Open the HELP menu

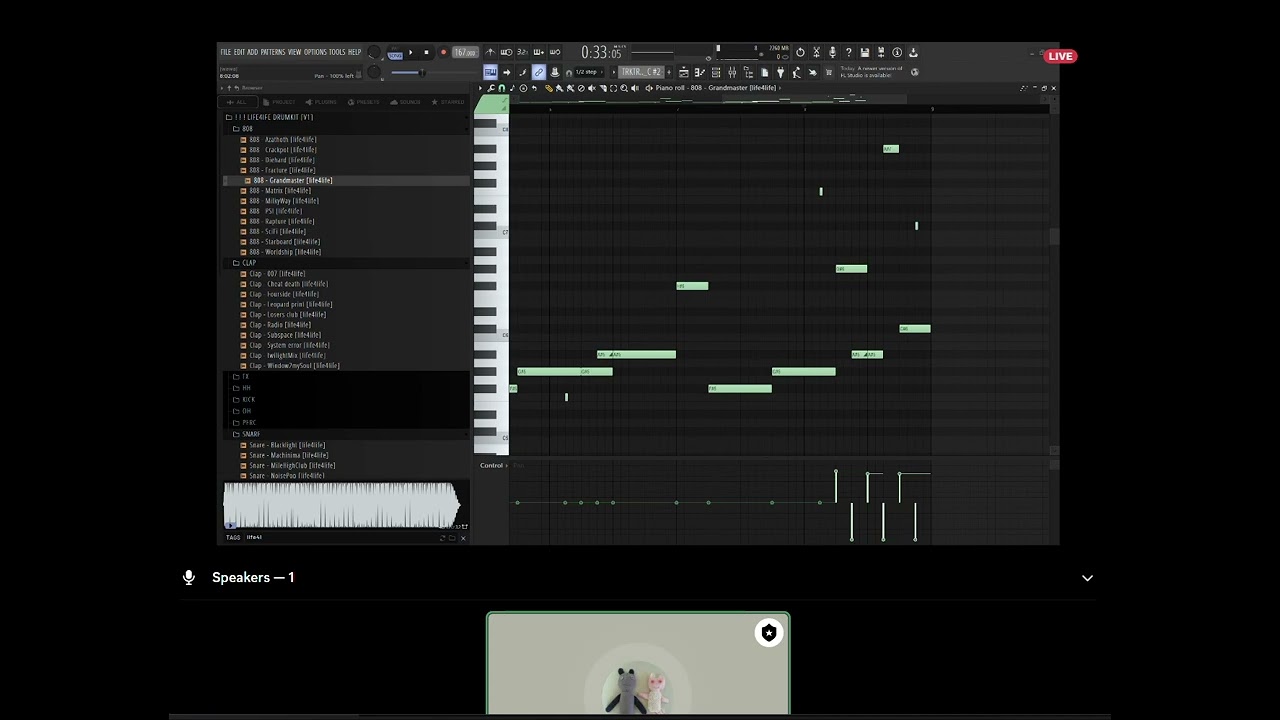[x=354, y=52]
